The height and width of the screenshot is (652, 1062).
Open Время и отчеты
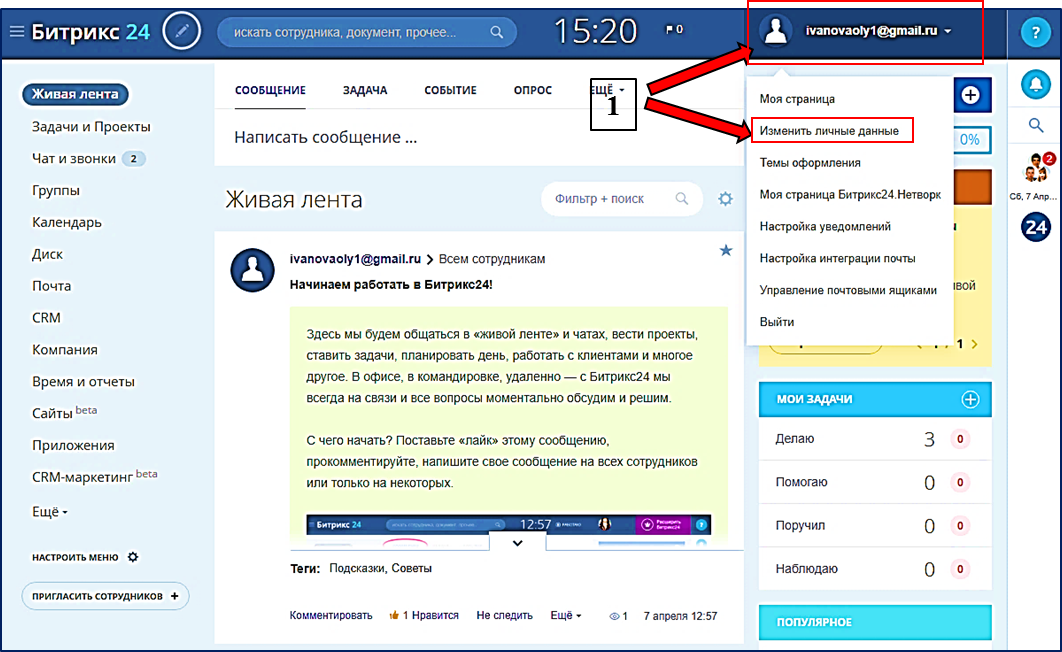(x=83, y=381)
